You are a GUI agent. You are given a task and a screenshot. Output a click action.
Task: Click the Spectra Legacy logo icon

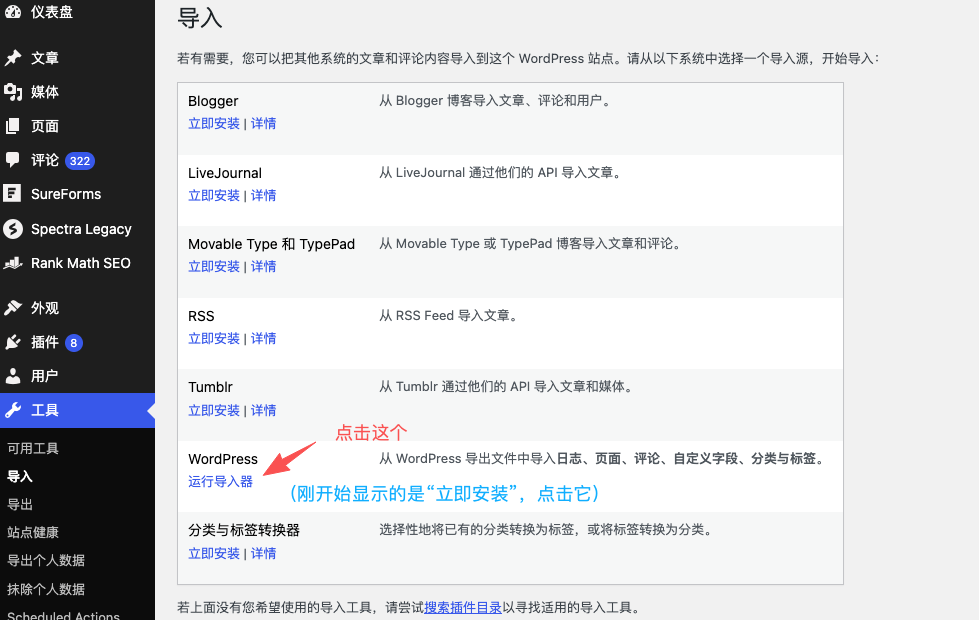[12, 229]
